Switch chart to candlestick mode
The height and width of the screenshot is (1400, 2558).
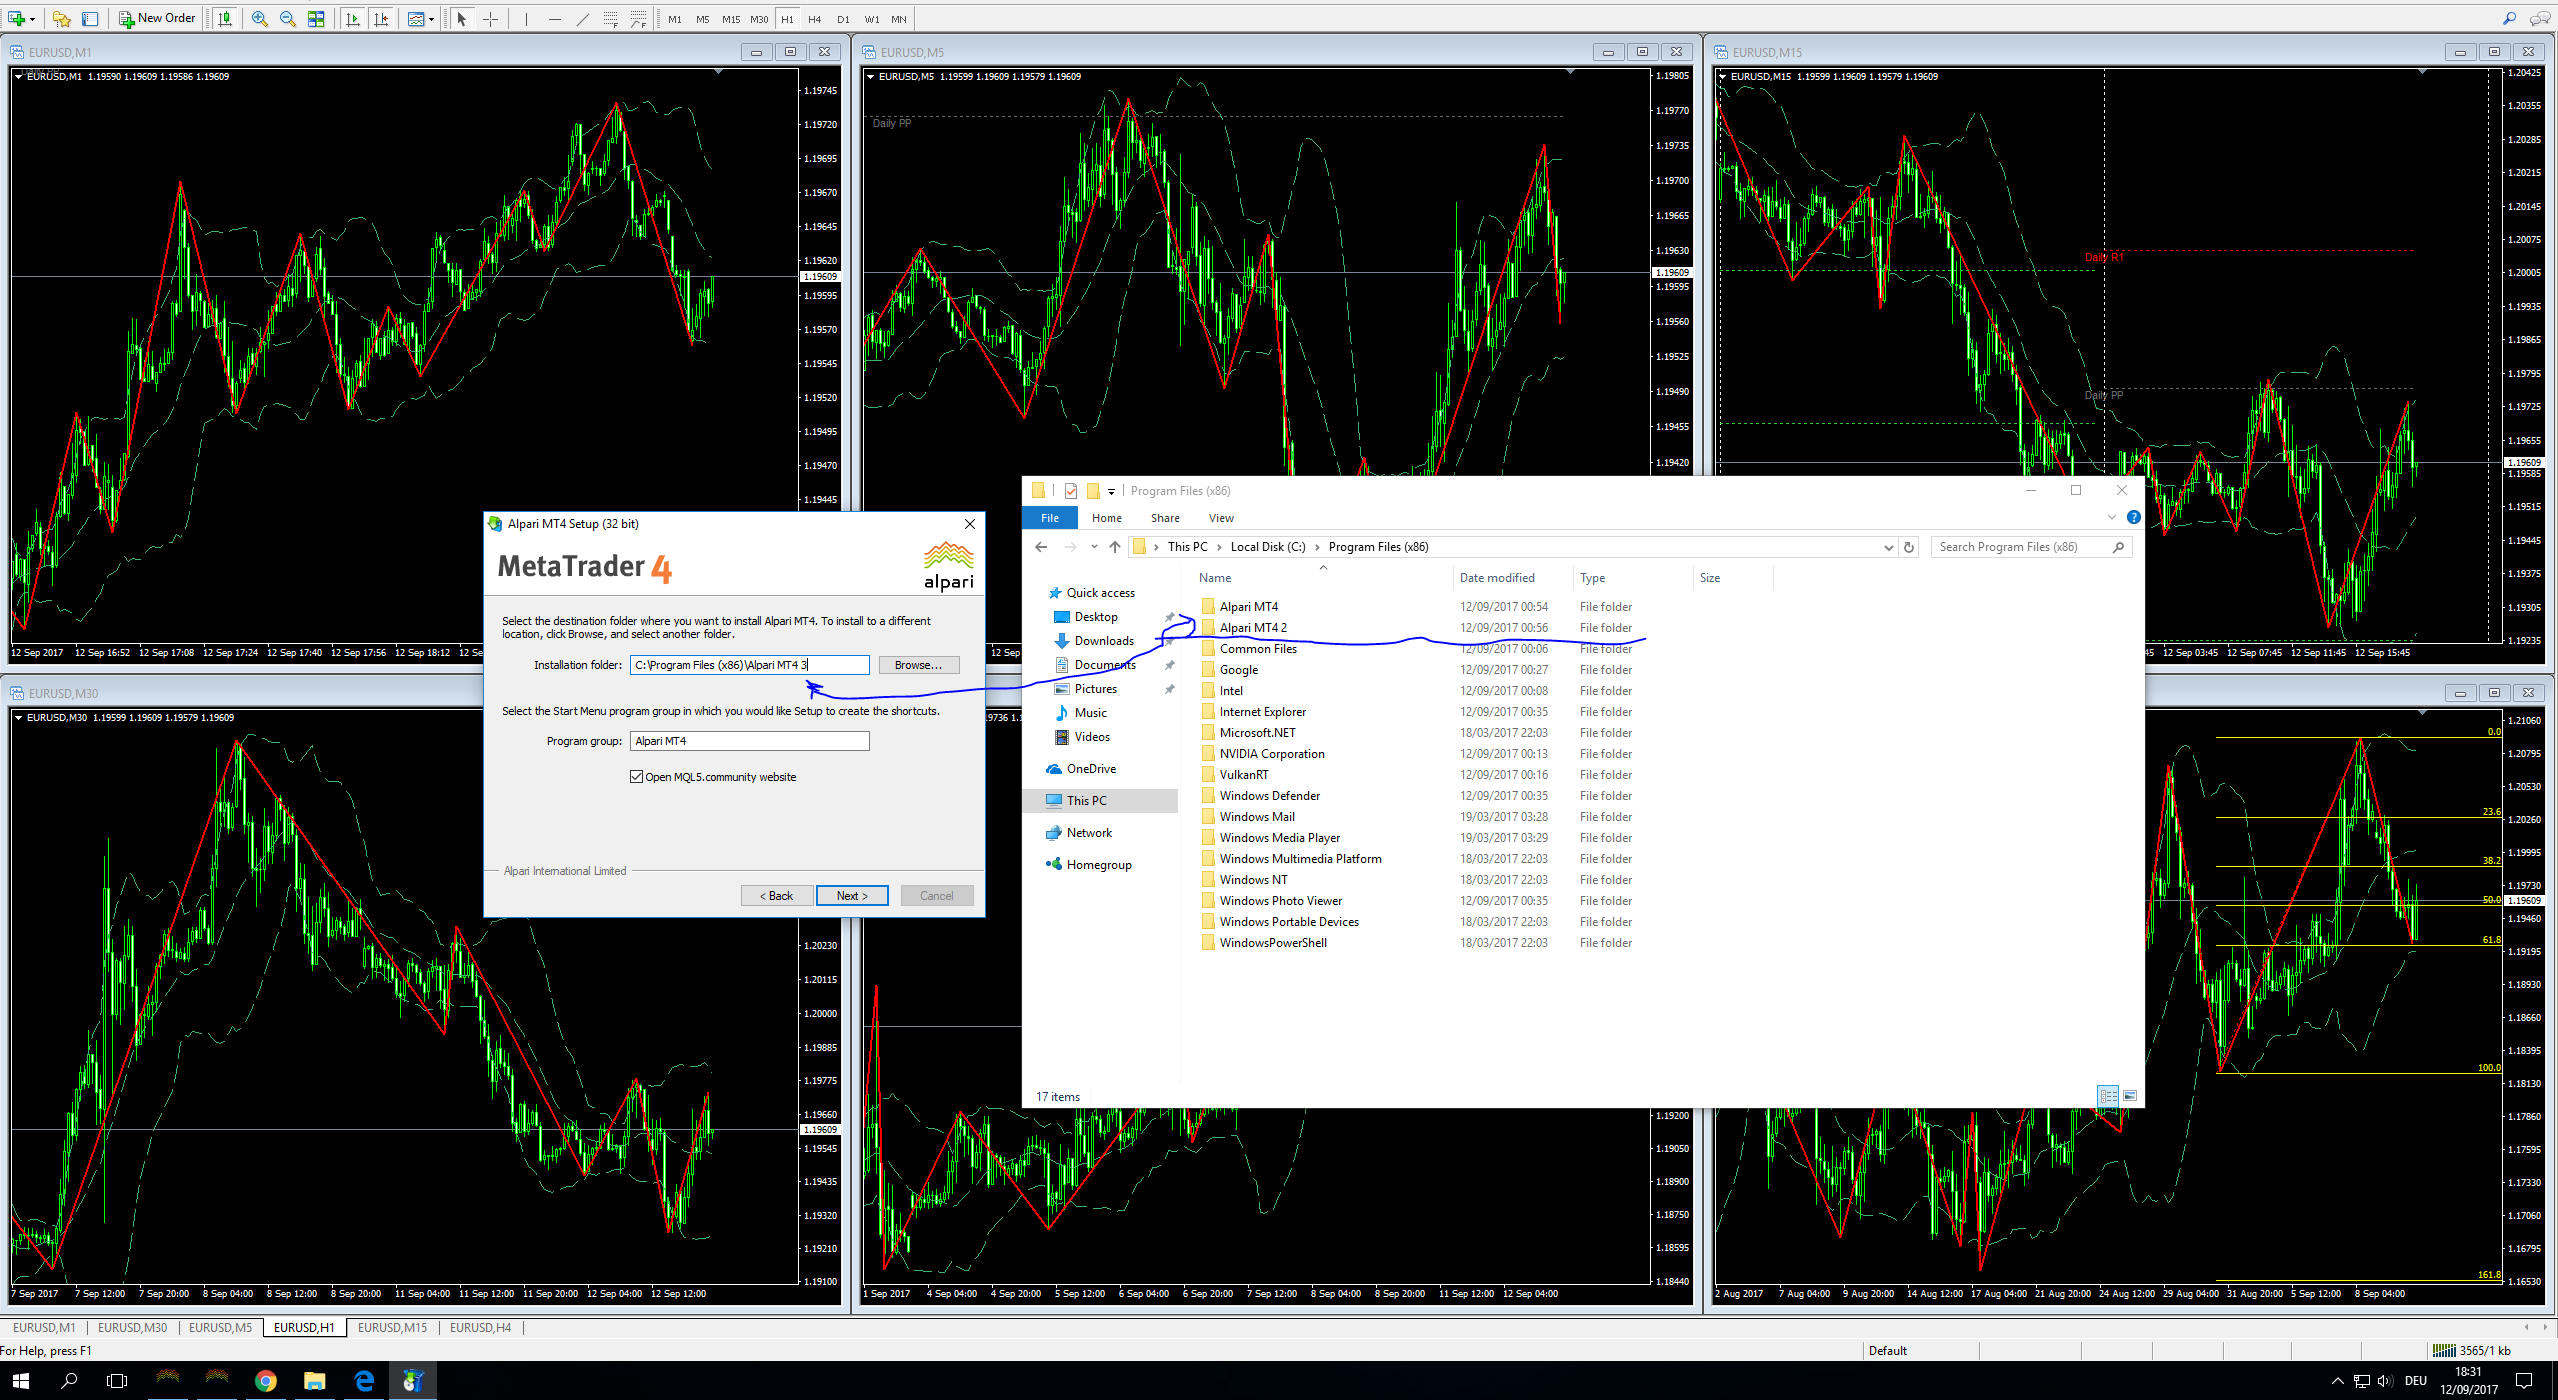click(x=225, y=18)
